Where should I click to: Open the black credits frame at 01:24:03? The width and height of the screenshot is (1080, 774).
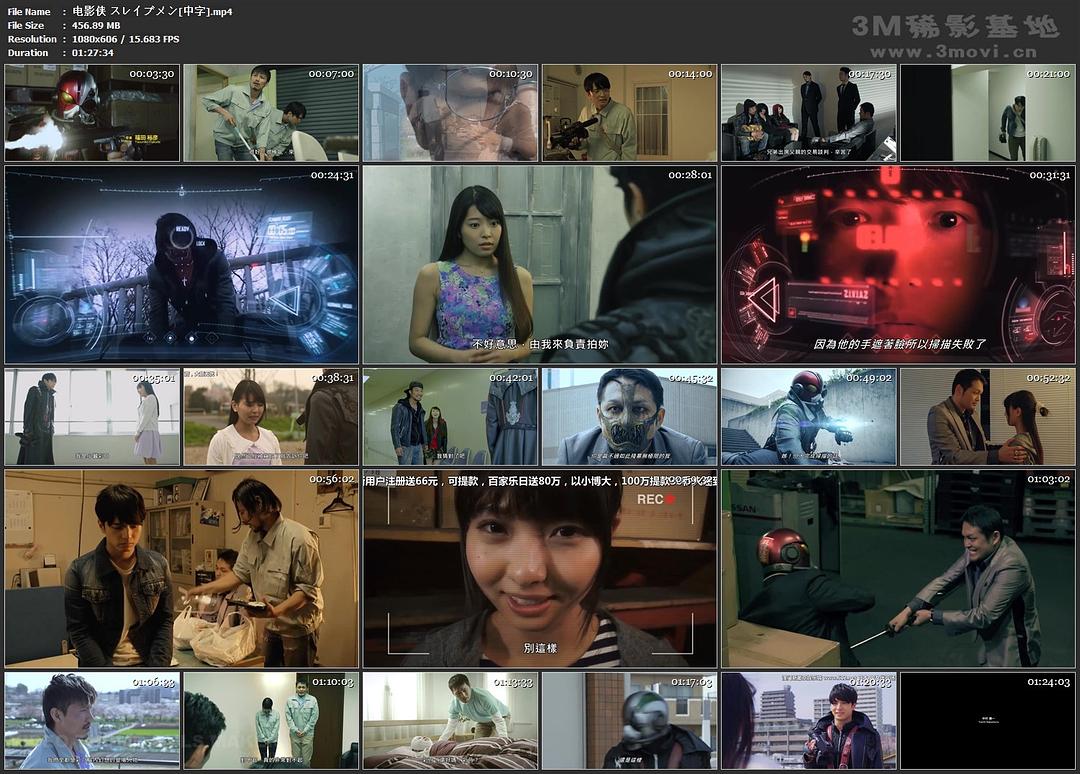tap(987, 720)
